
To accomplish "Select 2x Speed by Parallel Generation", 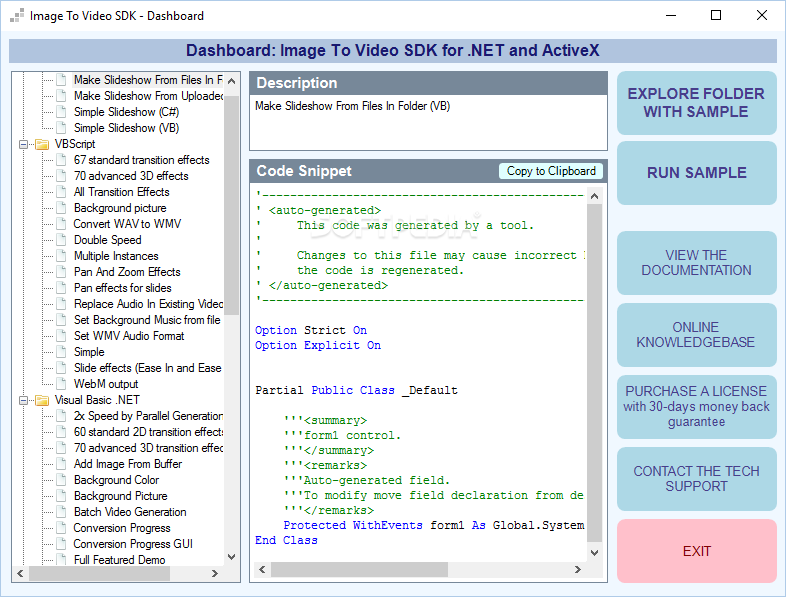I will tap(148, 416).
